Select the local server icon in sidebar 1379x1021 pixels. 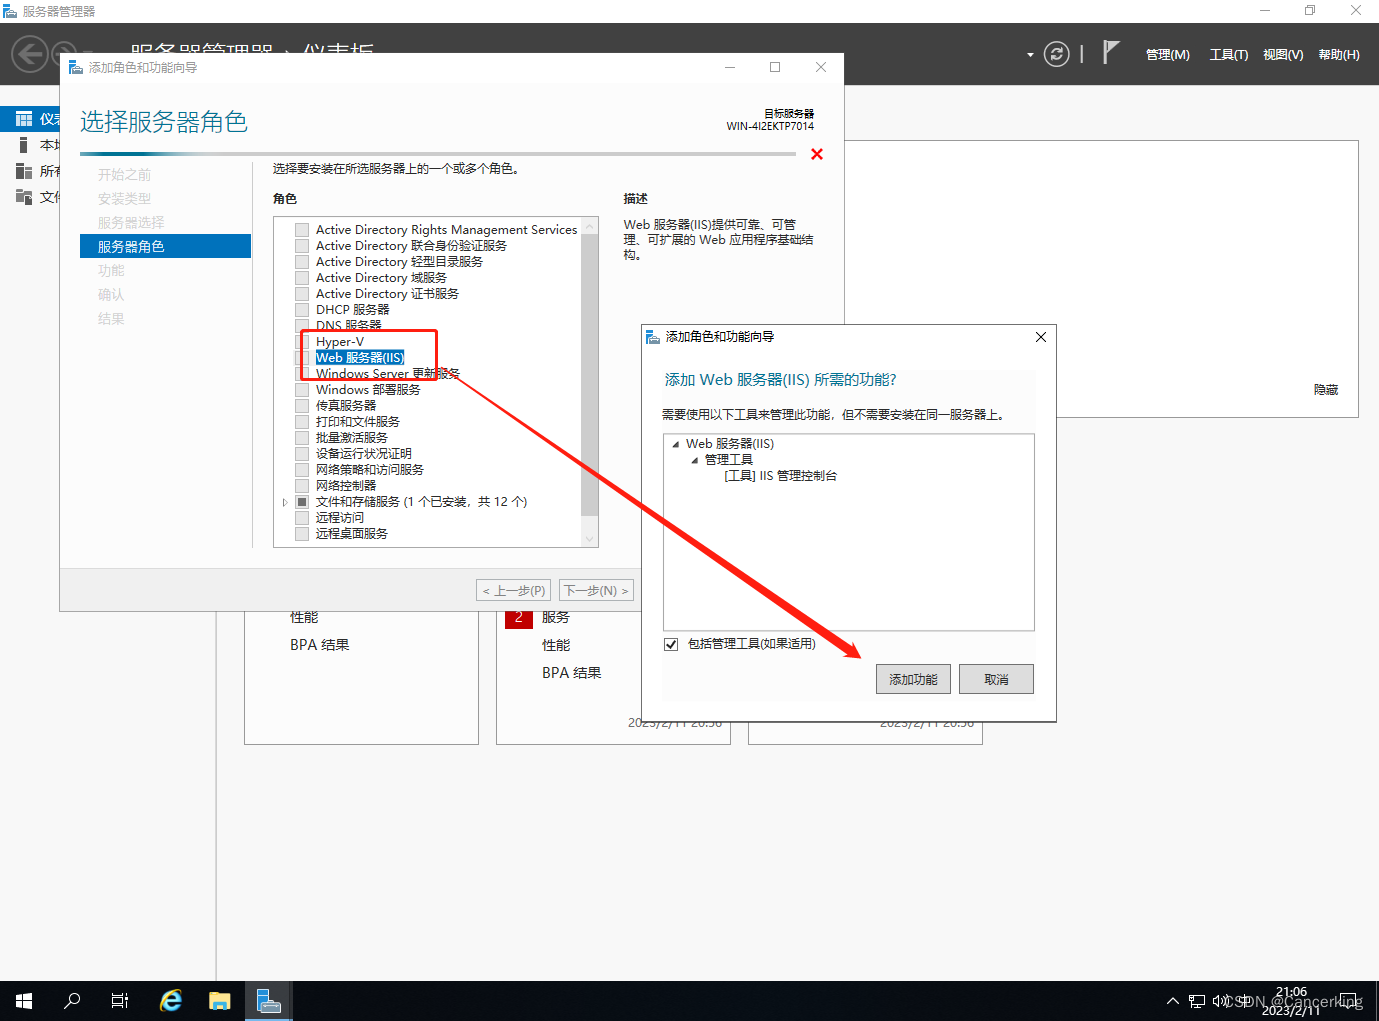tap(23, 145)
